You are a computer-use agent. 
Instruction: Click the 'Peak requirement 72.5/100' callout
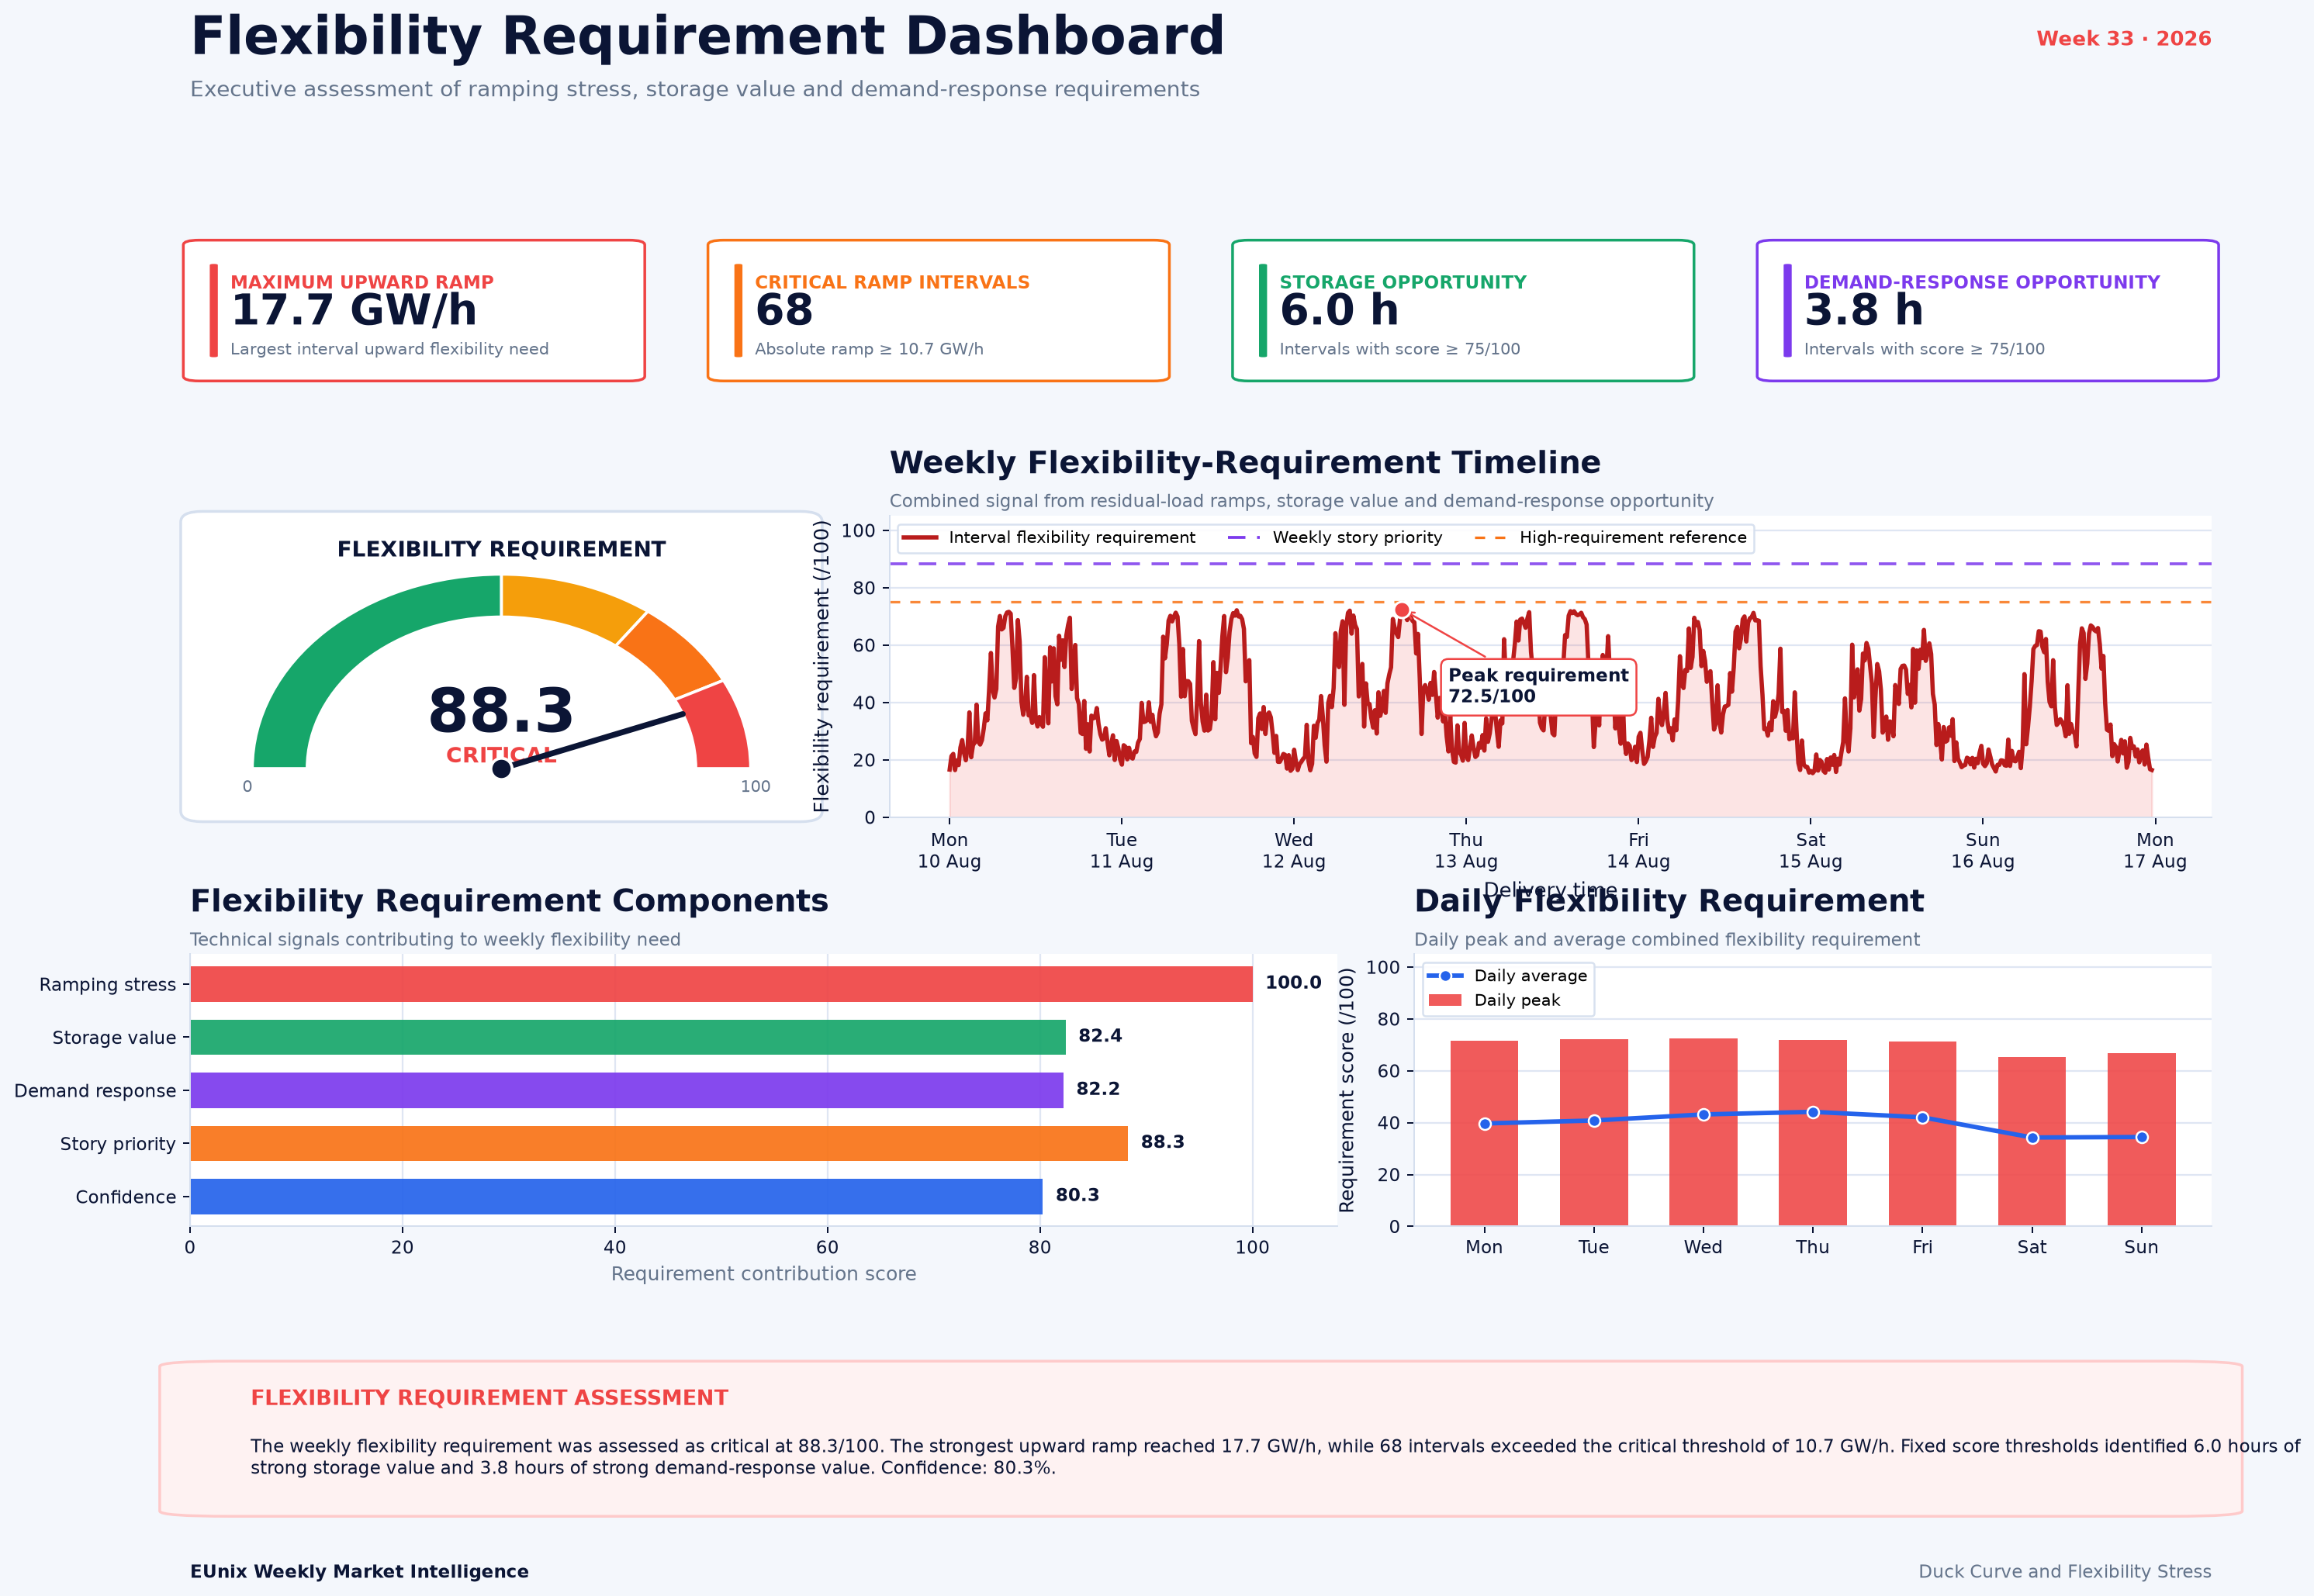pyautogui.click(x=1538, y=687)
